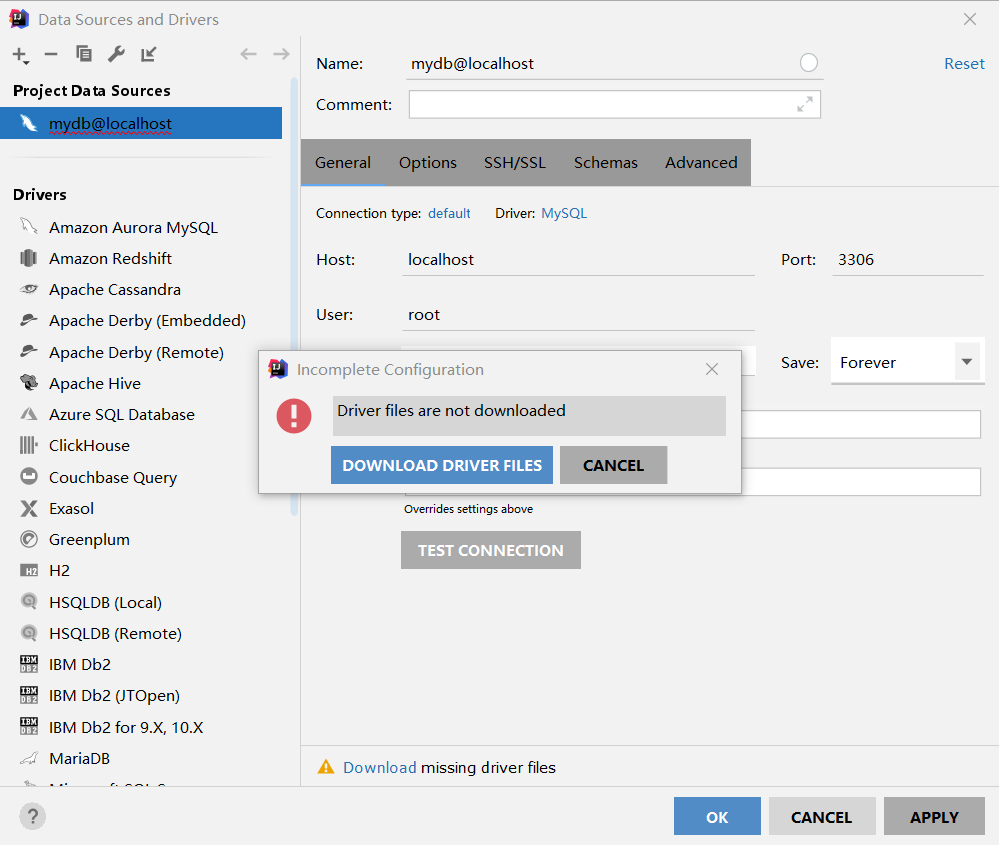Screen dimensions: 999x845
Task: Click the 'Drivers' section heading
Action: [x=40, y=194]
